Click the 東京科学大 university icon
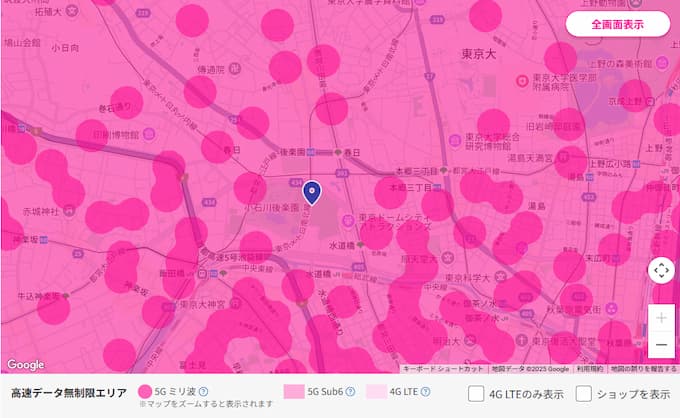The height and width of the screenshot is (418, 680). click(501, 276)
